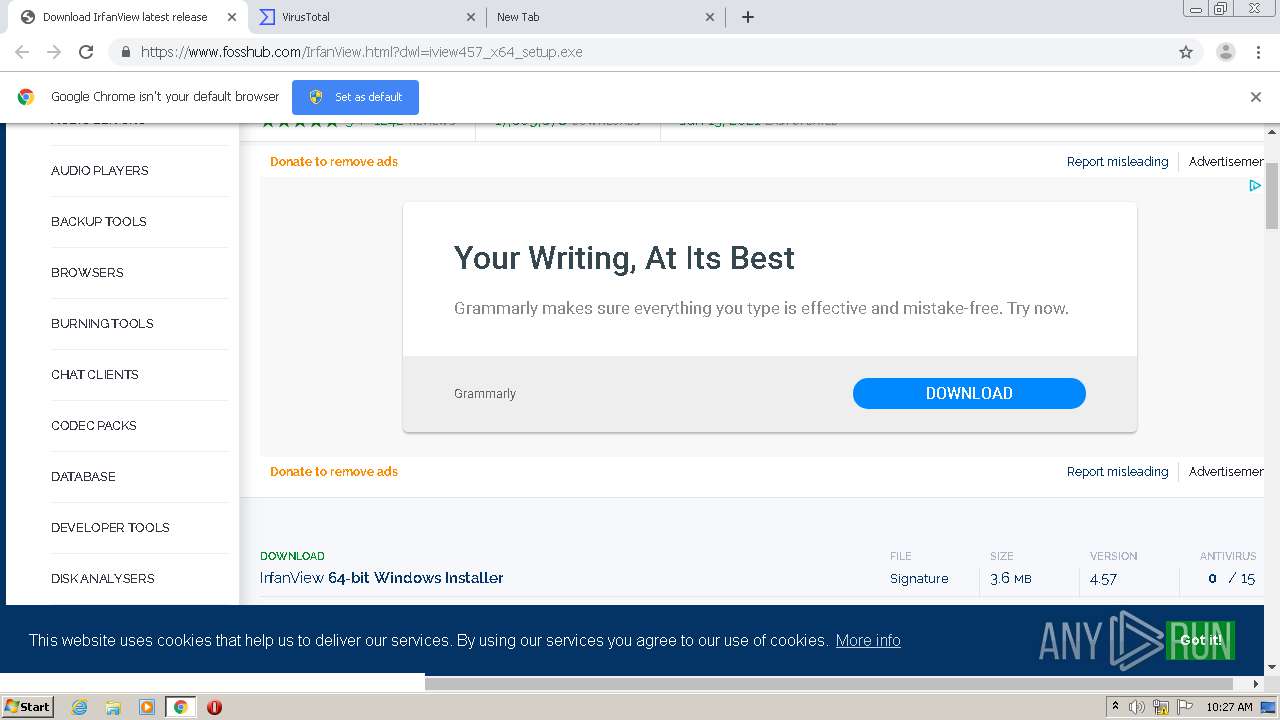Screen dimensions: 1280x720
Task: Click the Chrome taskbar icon
Action: (180, 707)
